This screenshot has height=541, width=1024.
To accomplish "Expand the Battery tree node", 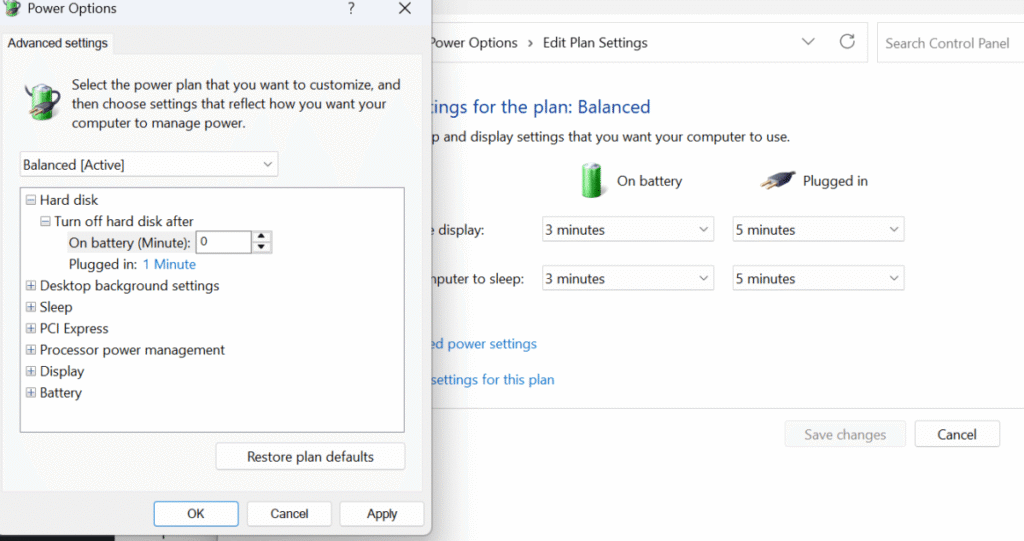I will click(x=30, y=393).
